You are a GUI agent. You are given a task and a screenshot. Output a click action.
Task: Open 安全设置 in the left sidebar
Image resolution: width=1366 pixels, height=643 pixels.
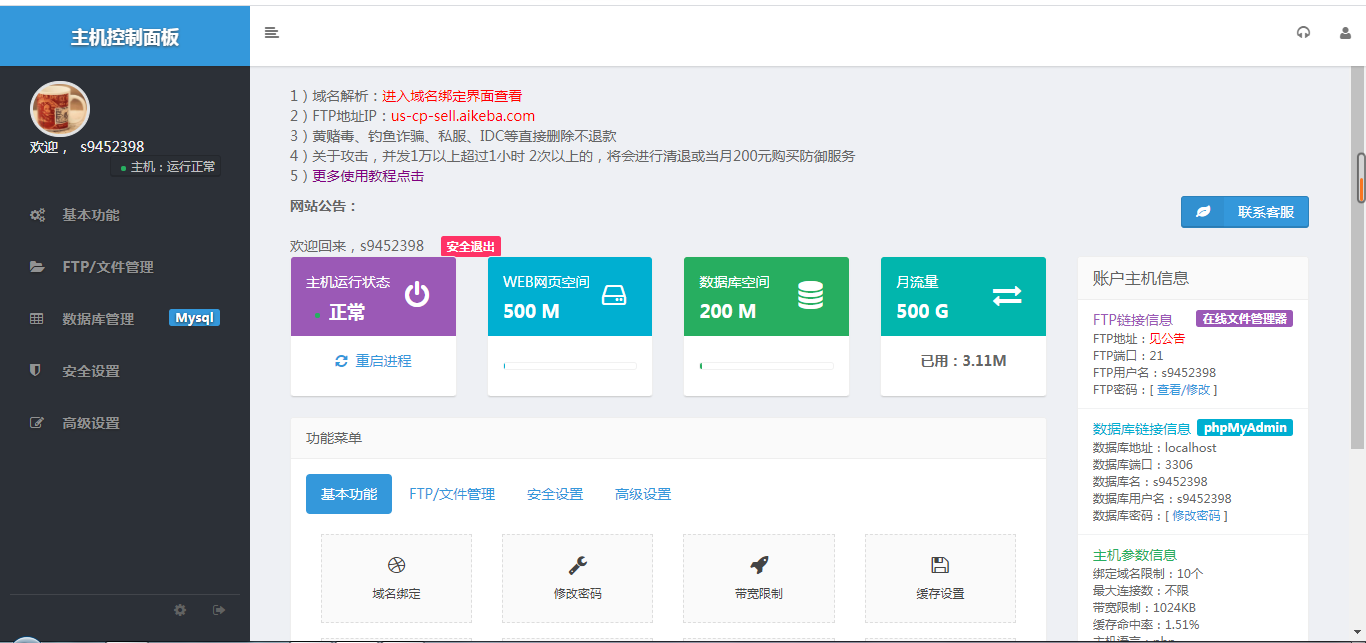(90, 371)
